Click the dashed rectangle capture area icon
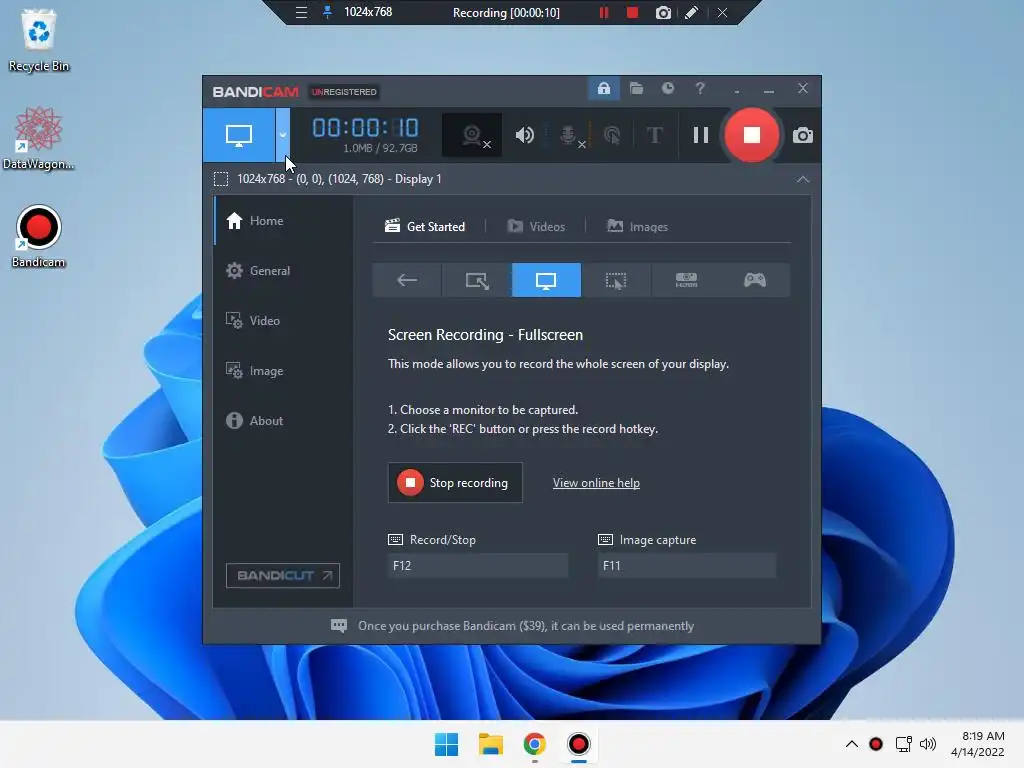Image resolution: width=1024 pixels, height=768 pixels. click(221, 179)
